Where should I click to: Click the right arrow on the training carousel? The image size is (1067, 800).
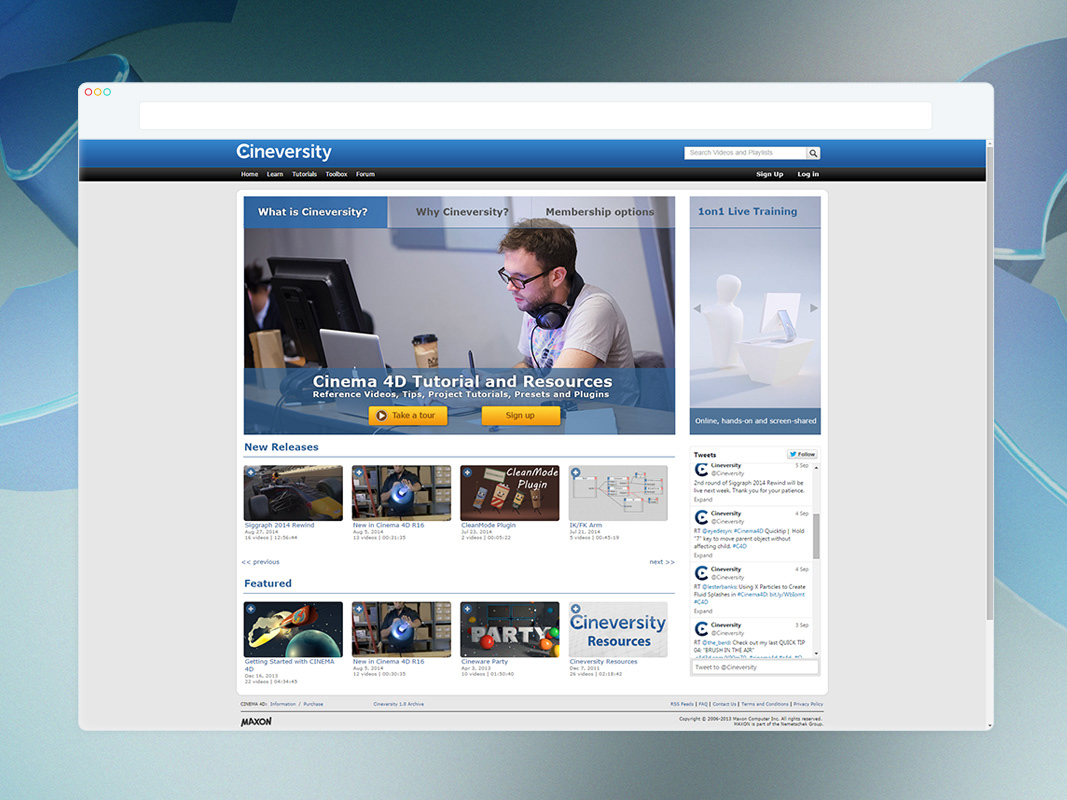click(814, 308)
